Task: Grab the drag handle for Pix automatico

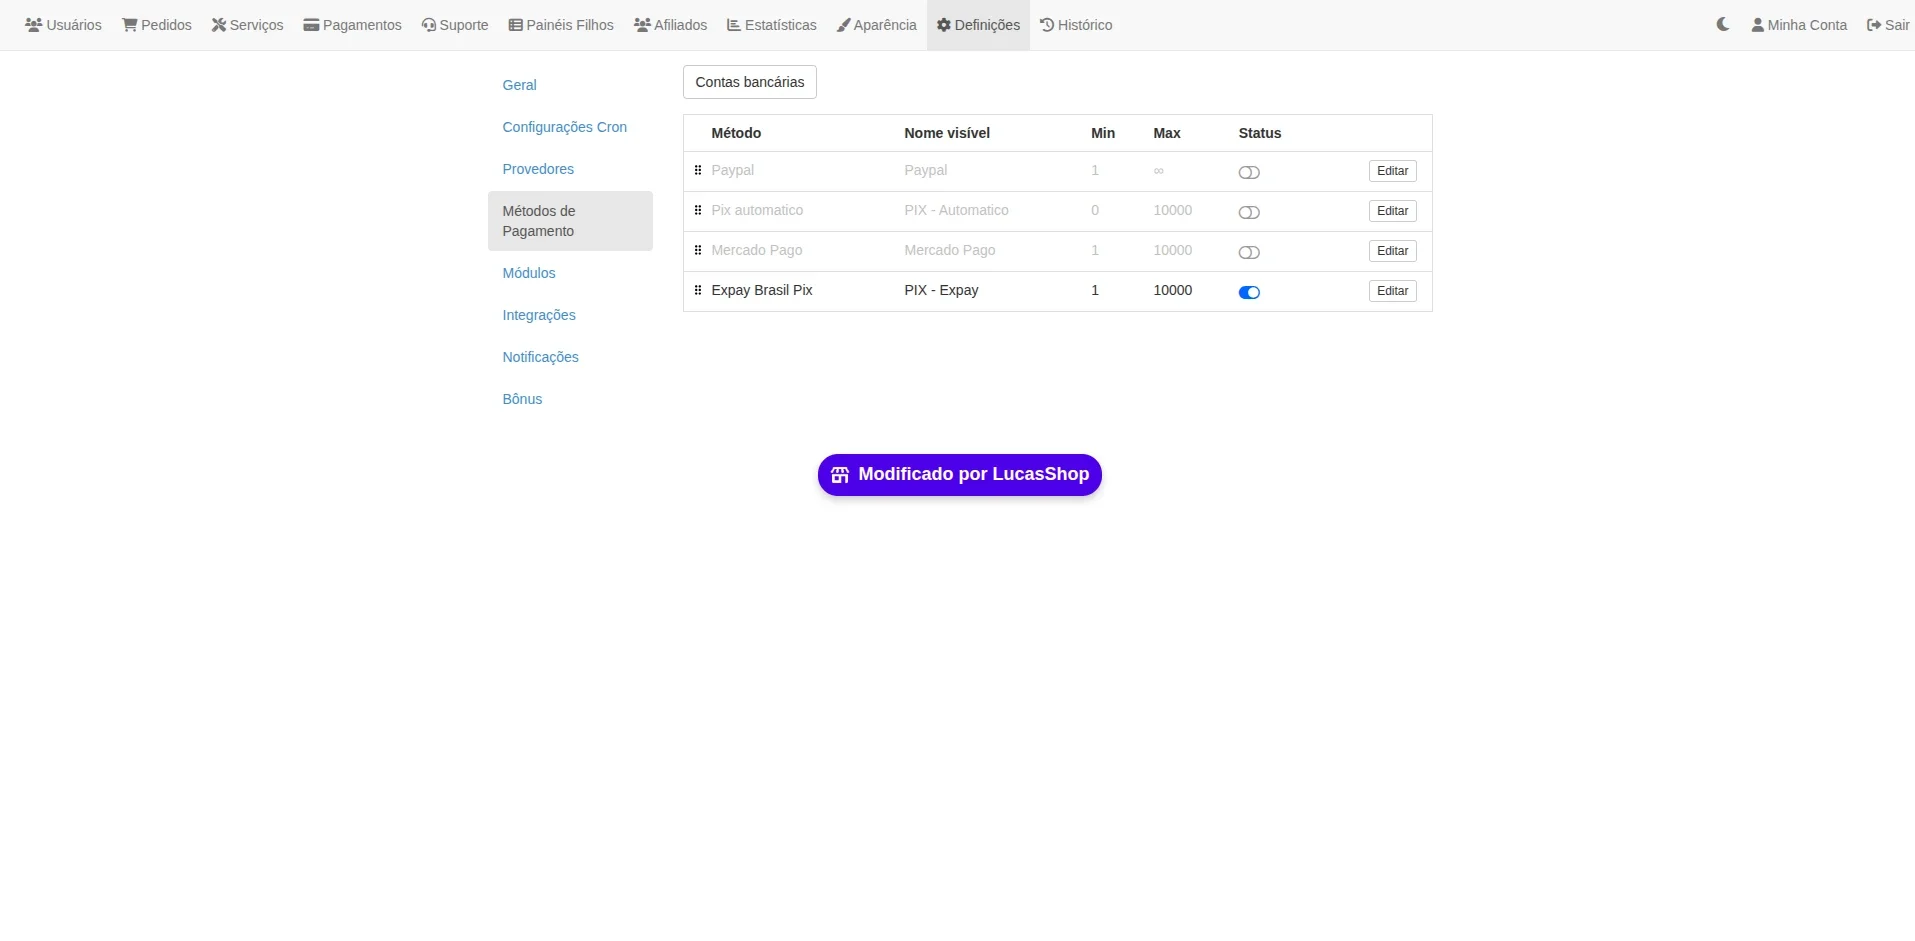Action: pos(698,210)
